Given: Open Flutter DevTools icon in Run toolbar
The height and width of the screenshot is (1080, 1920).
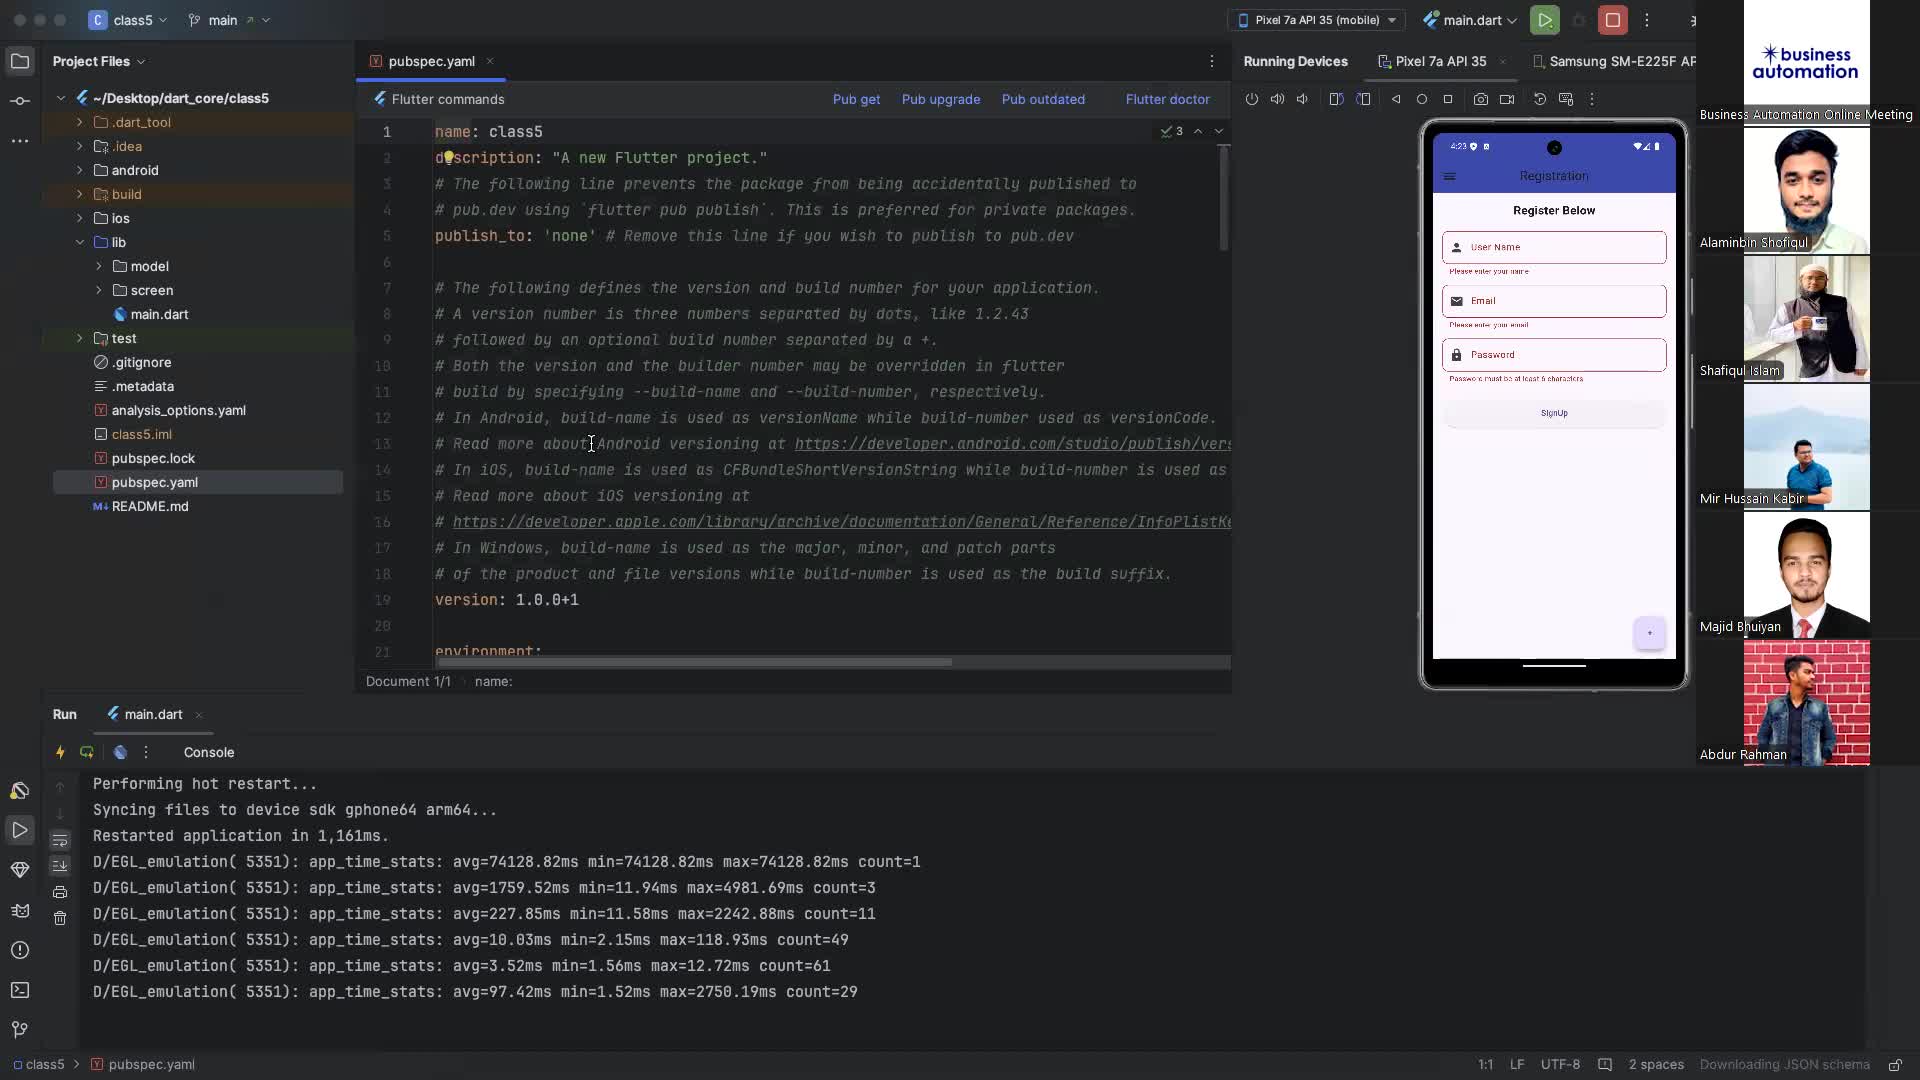Looking at the screenshot, I should (120, 752).
